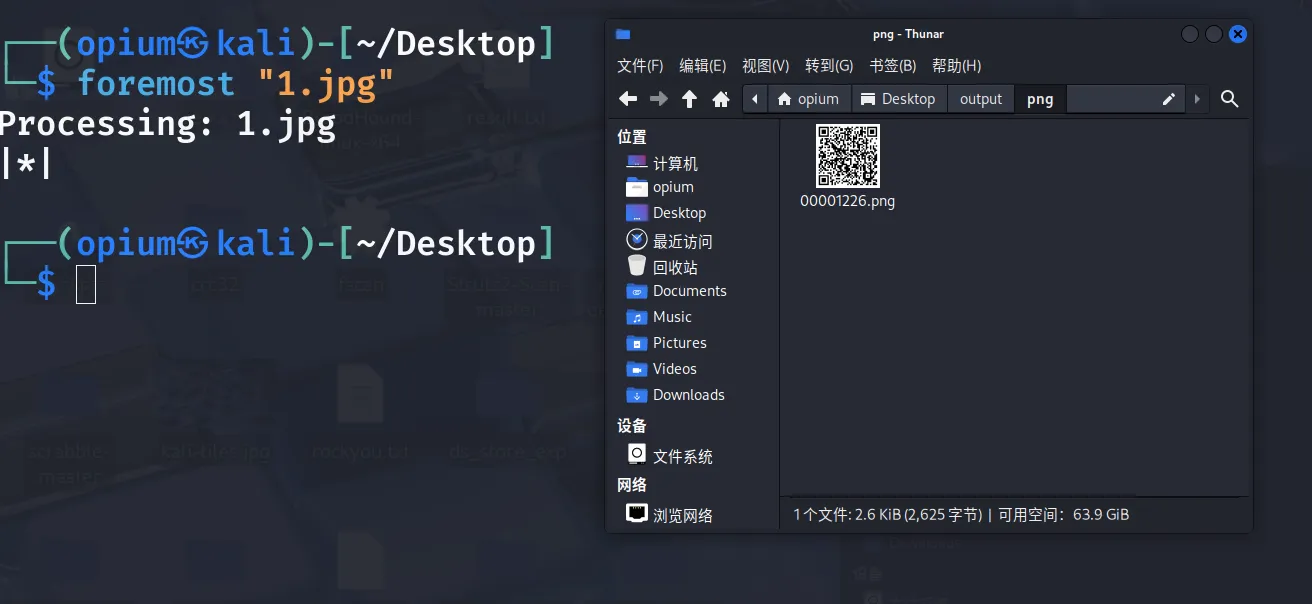Image resolution: width=1312 pixels, height=604 pixels.
Task: Open the 视图(V) menu
Action: tap(765, 66)
